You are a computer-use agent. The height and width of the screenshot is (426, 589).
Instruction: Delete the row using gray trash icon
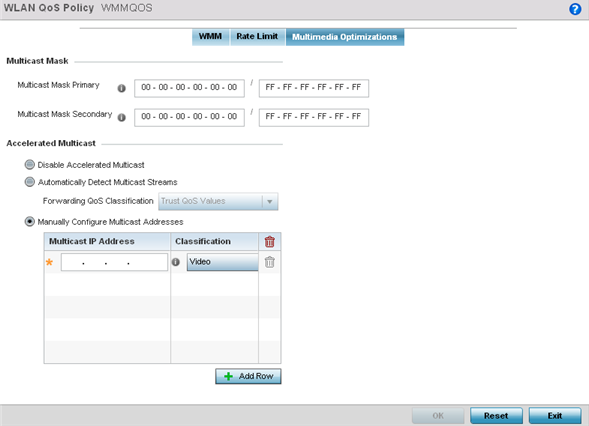pos(269,262)
